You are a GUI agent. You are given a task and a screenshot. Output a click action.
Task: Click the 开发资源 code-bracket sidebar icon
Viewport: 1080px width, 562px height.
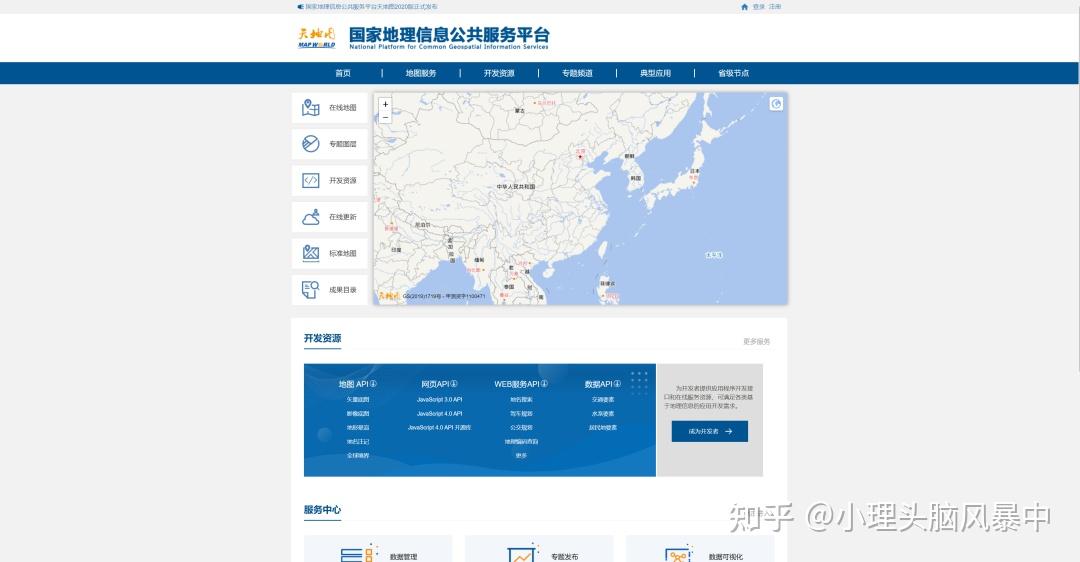click(x=311, y=180)
